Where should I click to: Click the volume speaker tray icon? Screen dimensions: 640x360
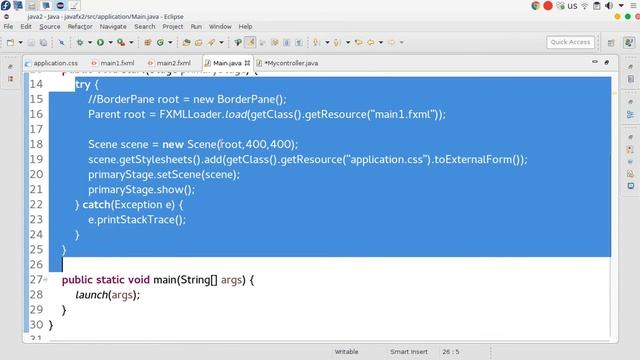(609, 6)
